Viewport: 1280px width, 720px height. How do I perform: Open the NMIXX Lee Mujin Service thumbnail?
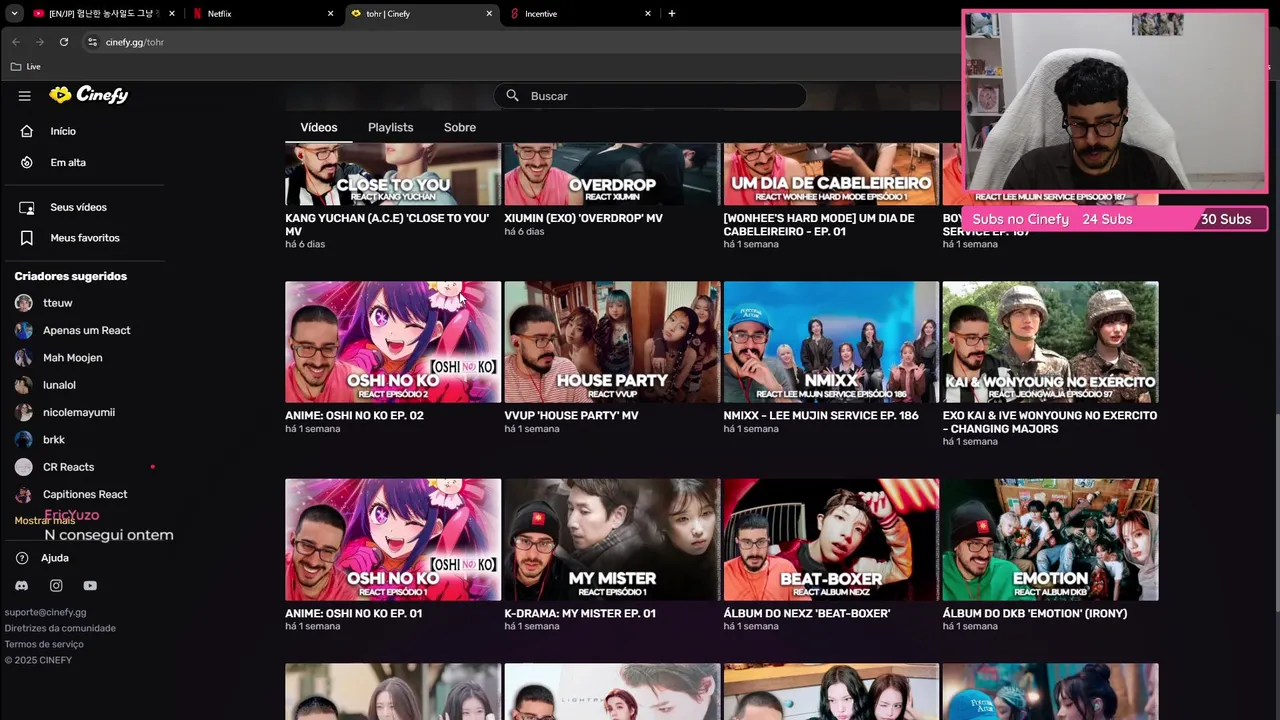click(831, 342)
